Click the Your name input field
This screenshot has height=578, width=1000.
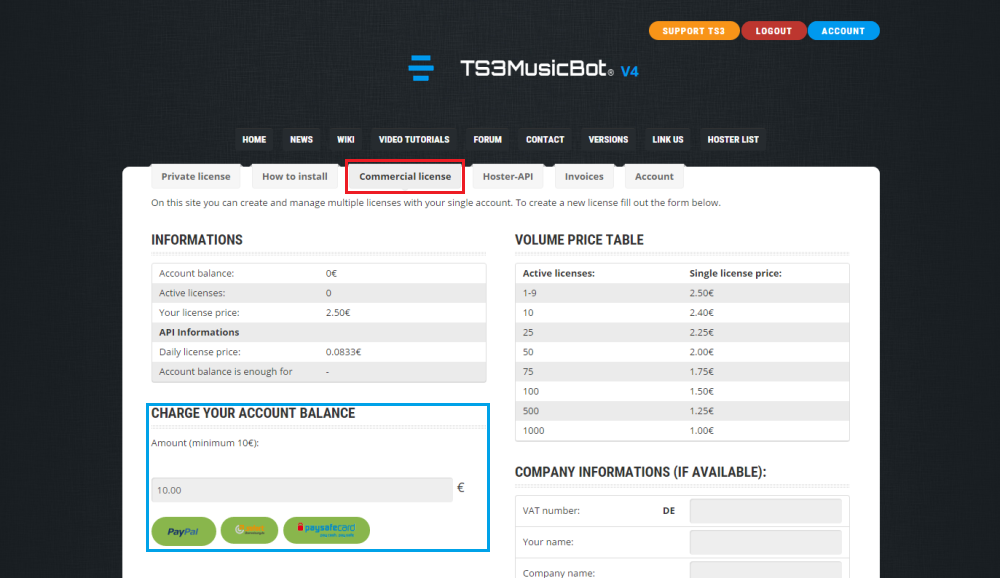pyautogui.click(x=765, y=542)
